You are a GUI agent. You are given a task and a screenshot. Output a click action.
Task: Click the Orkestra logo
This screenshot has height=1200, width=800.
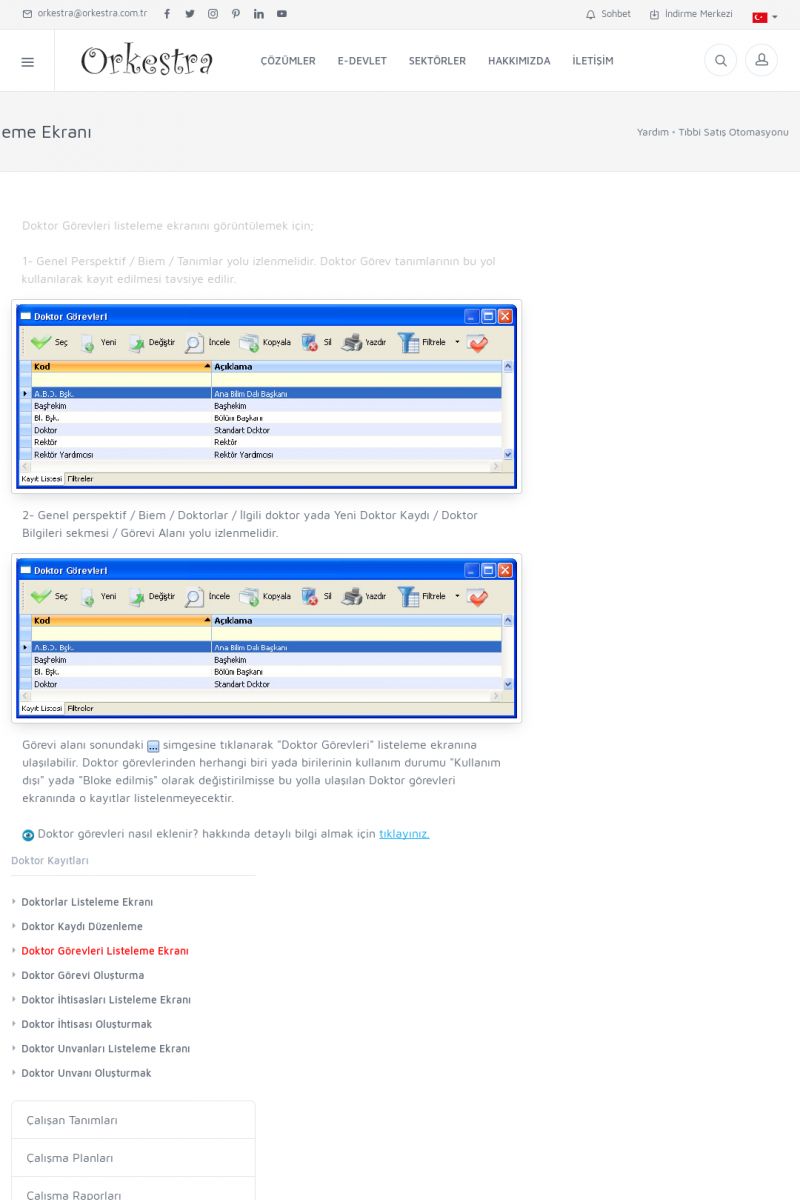(147, 61)
